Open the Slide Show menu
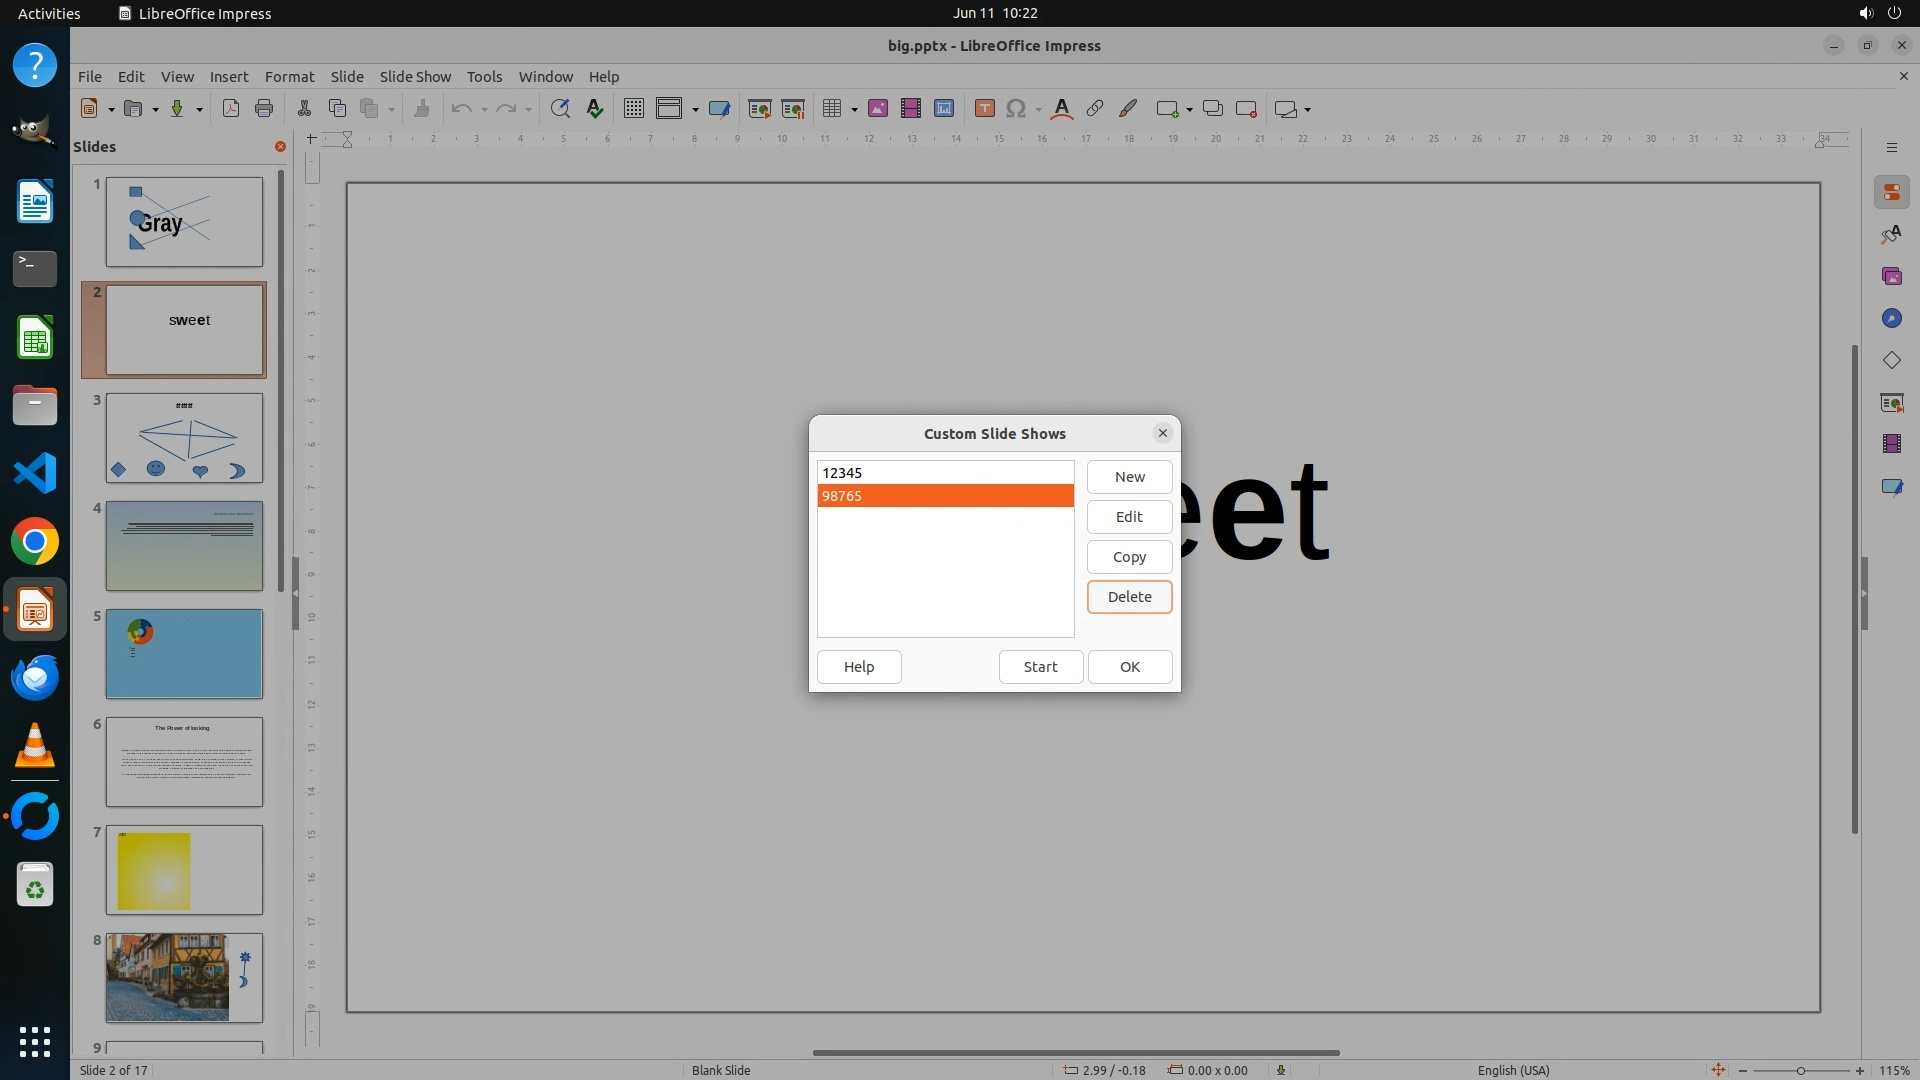Image resolution: width=1920 pixels, height=1080 pixels. tap(415, 77)
